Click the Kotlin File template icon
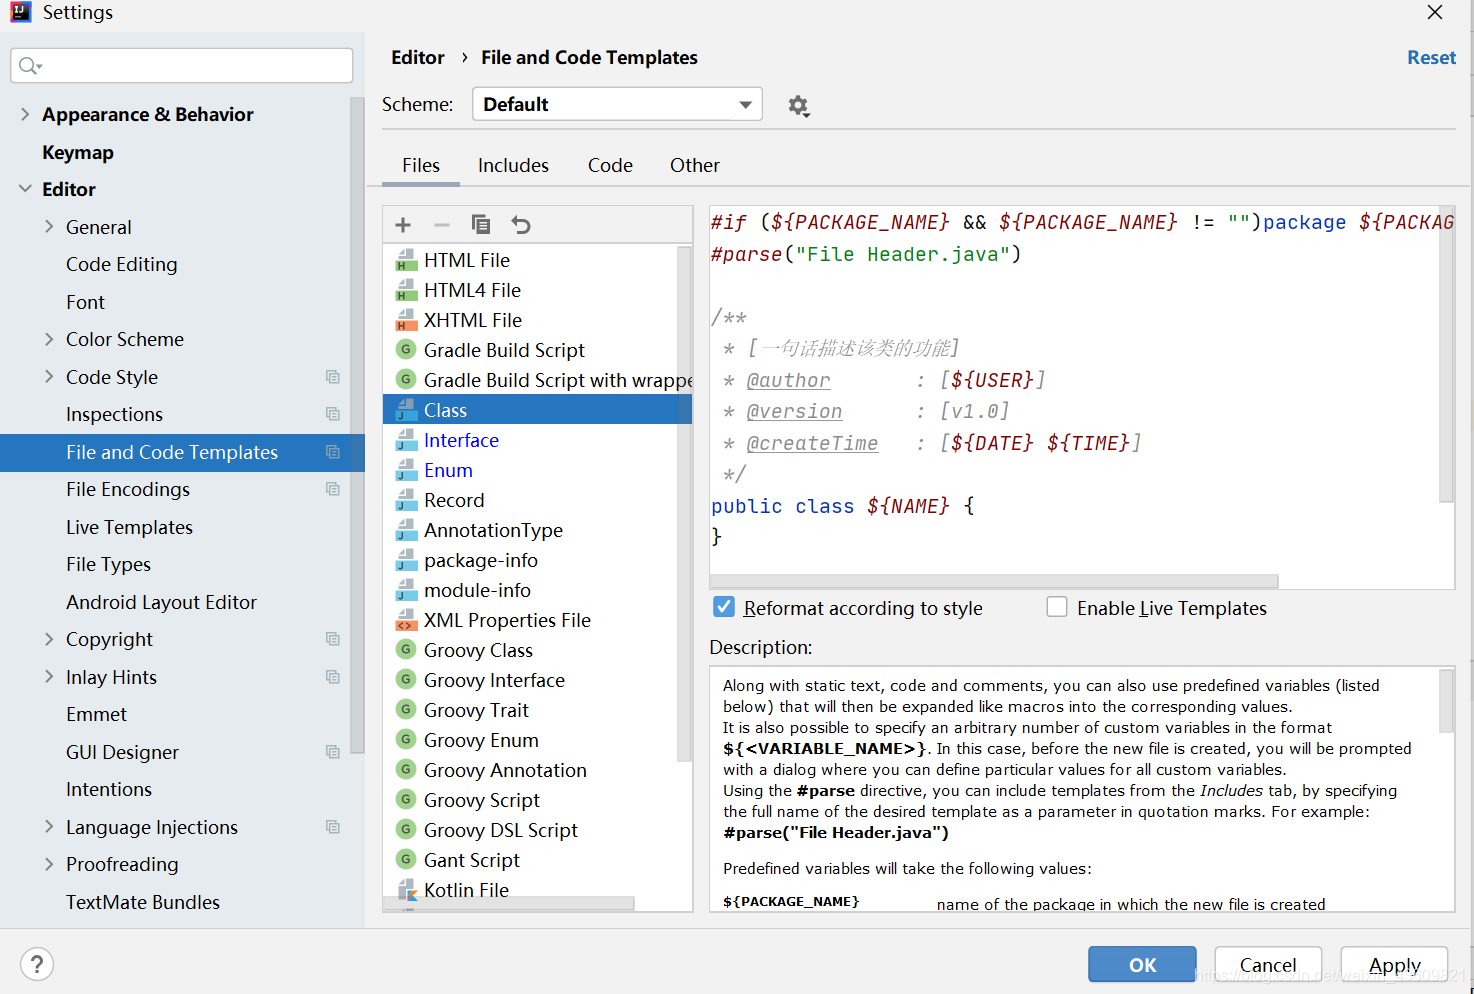The image size is (1474, 994). coord(406,890)
